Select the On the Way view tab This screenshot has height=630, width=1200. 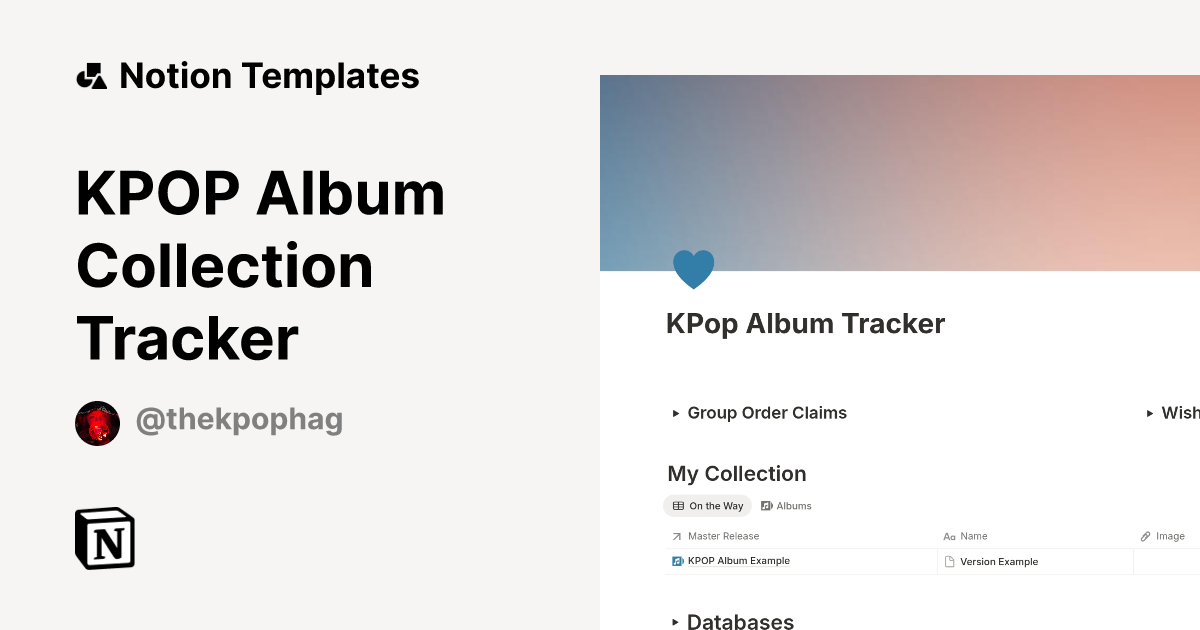tap(708, 506)
